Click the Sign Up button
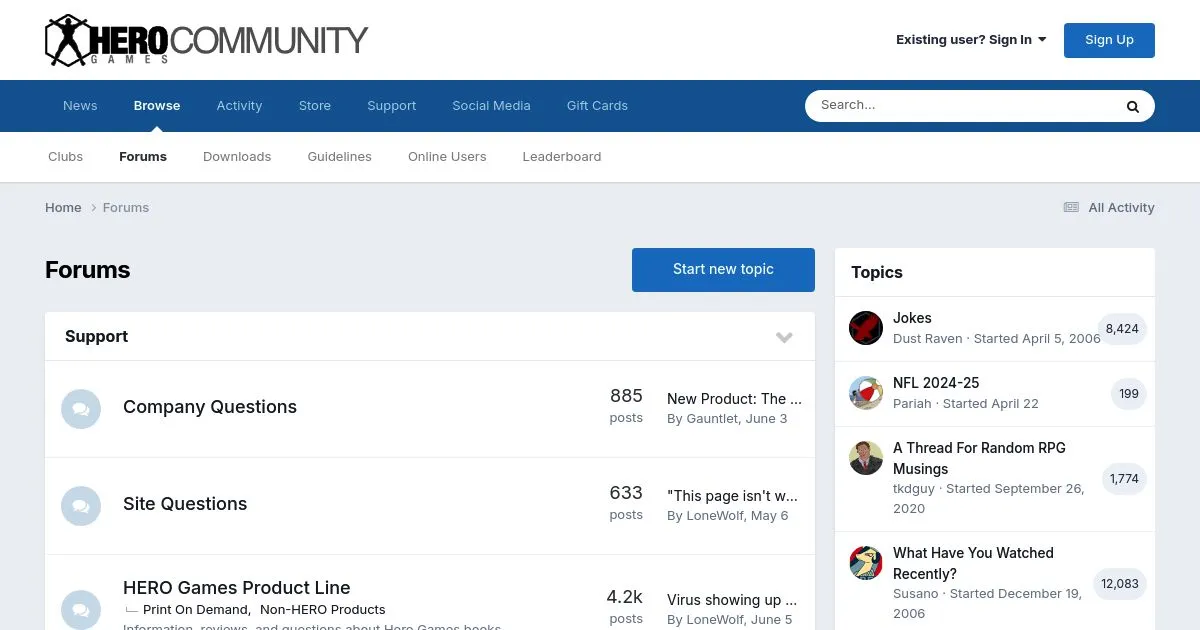Viewport: 1200px width, 630px height. point(1109,40)
